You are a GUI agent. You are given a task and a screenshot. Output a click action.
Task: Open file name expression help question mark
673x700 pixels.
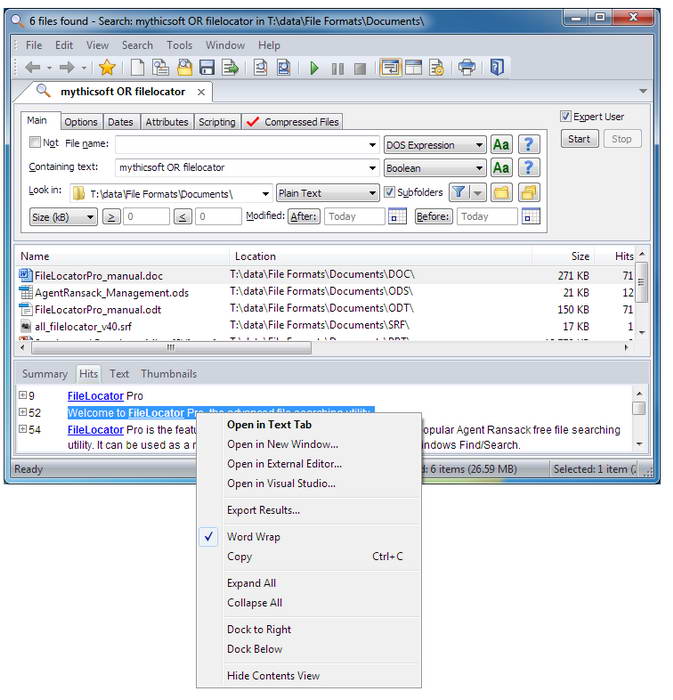529,145
